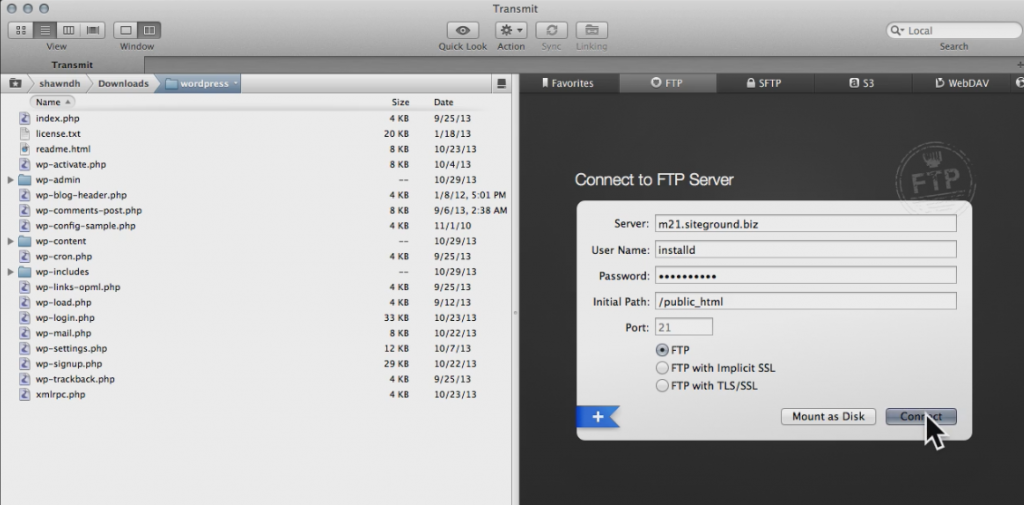
Task: Click the User Name field
Action: pos(805,250)
